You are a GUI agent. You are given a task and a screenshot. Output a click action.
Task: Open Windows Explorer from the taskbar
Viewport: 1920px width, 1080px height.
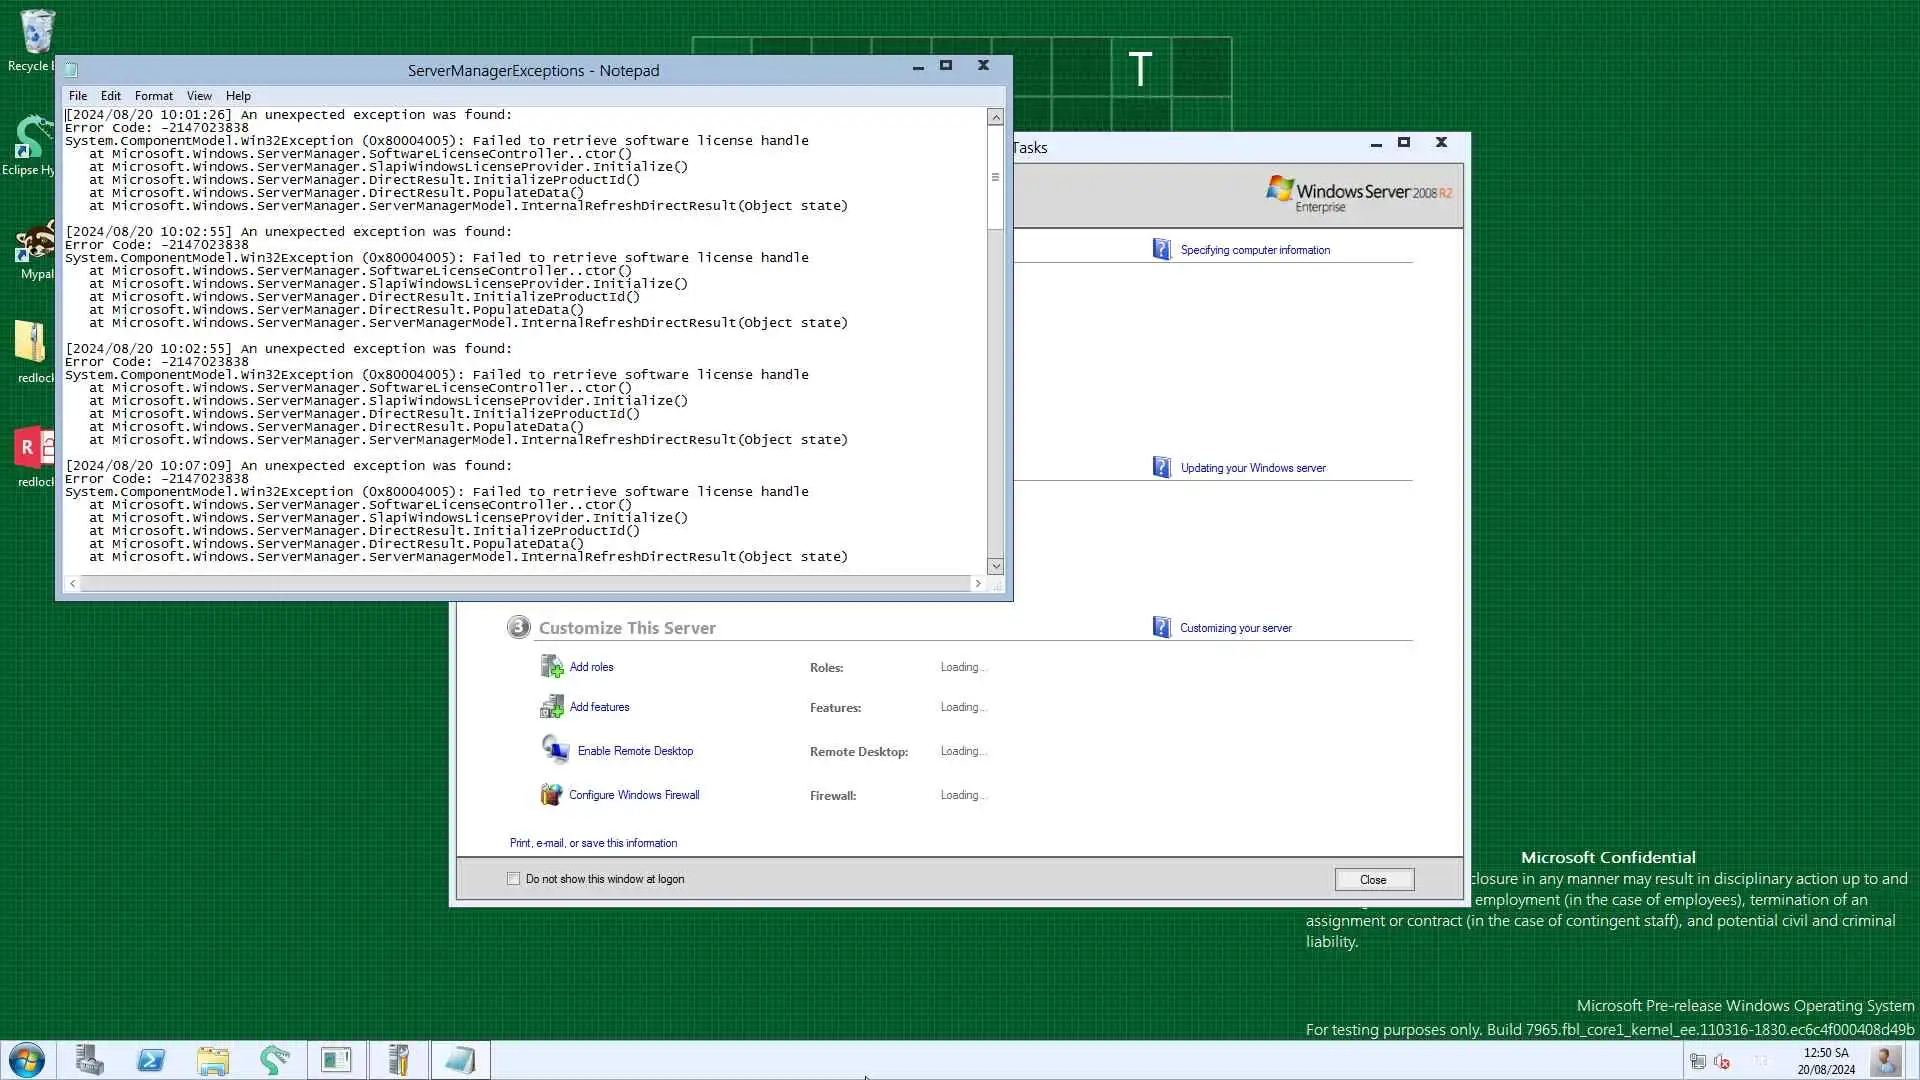tap(213, 1060)
